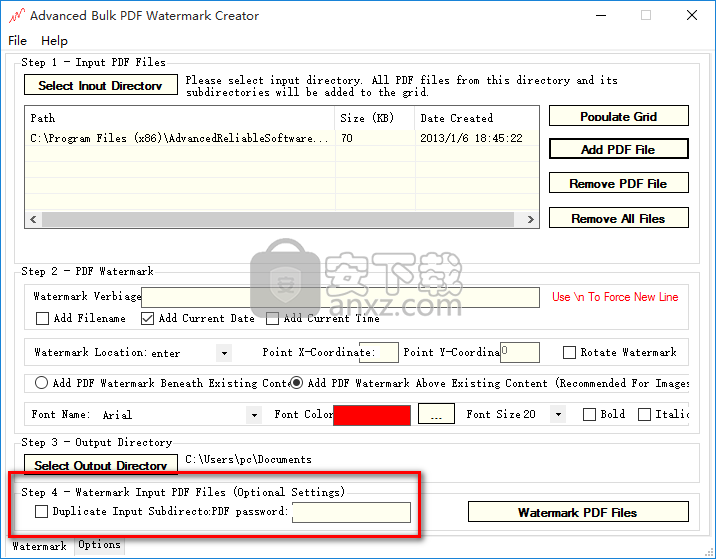Expand the Watermark Location dropdown
Image resolution: width=716 pixels, height=559 pixels.
point(224,353)
